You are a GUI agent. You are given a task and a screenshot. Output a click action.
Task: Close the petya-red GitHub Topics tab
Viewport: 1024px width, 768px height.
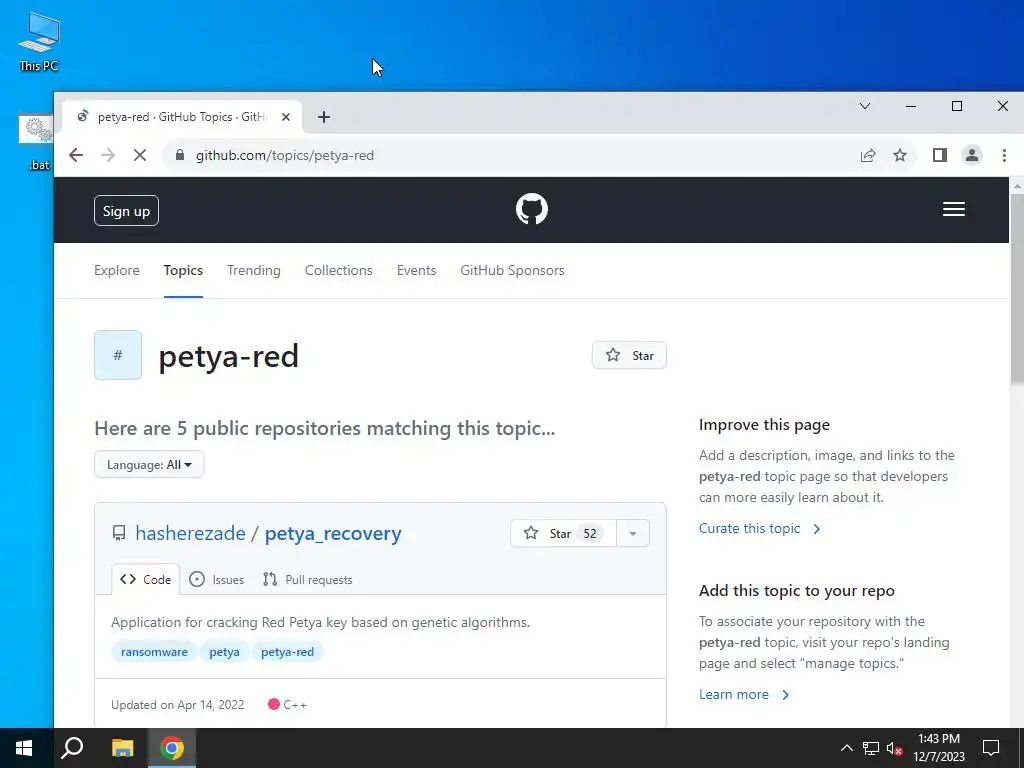pyautogui.click(x=285, y=117)
